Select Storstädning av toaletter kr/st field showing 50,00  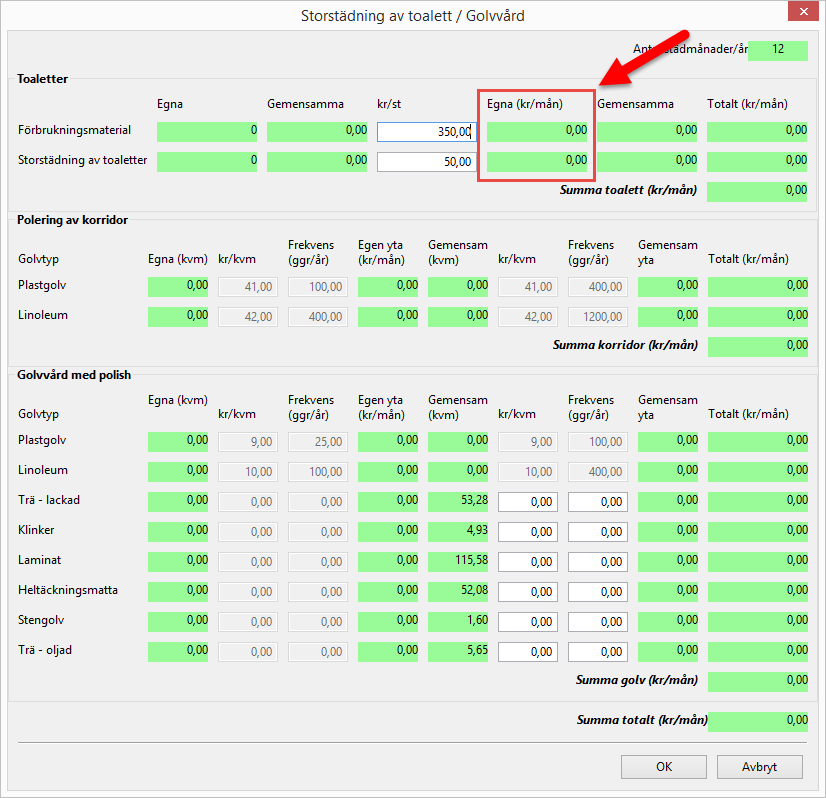click(426, 161)
